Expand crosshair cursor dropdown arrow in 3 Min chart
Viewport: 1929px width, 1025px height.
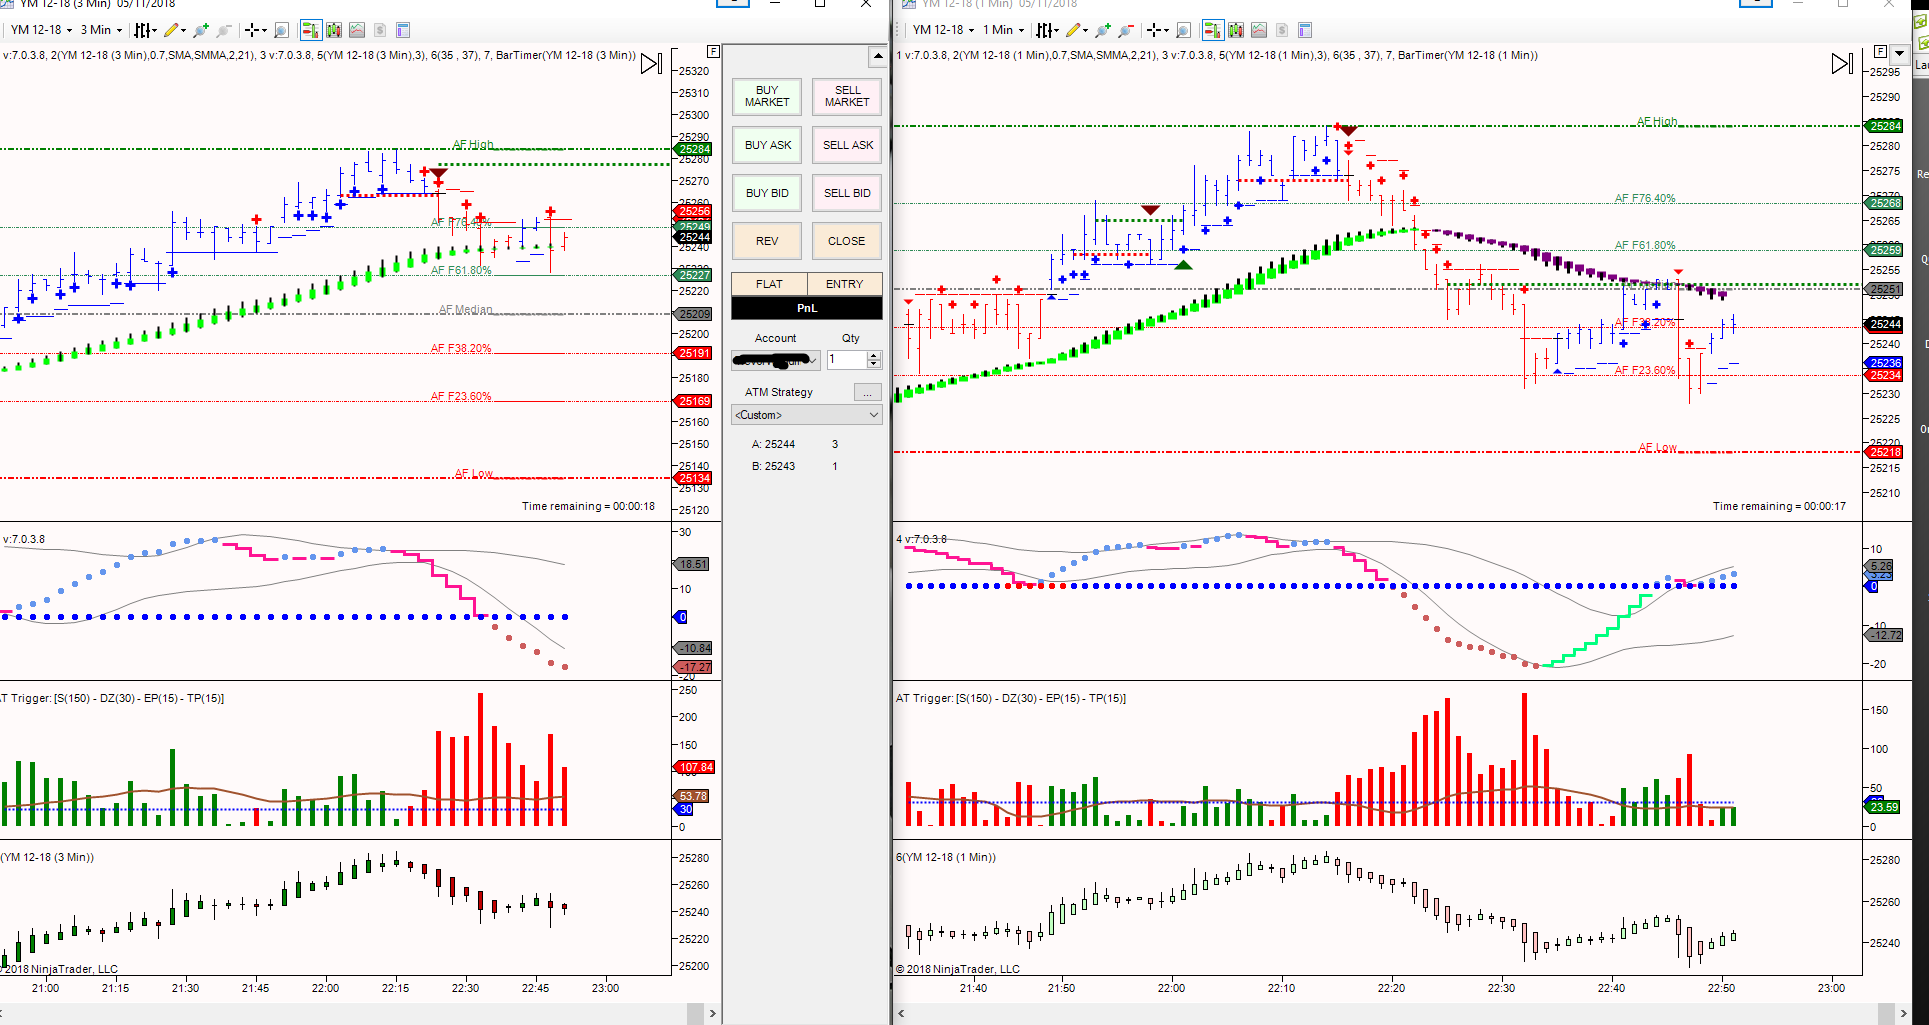tap(263, 31)
